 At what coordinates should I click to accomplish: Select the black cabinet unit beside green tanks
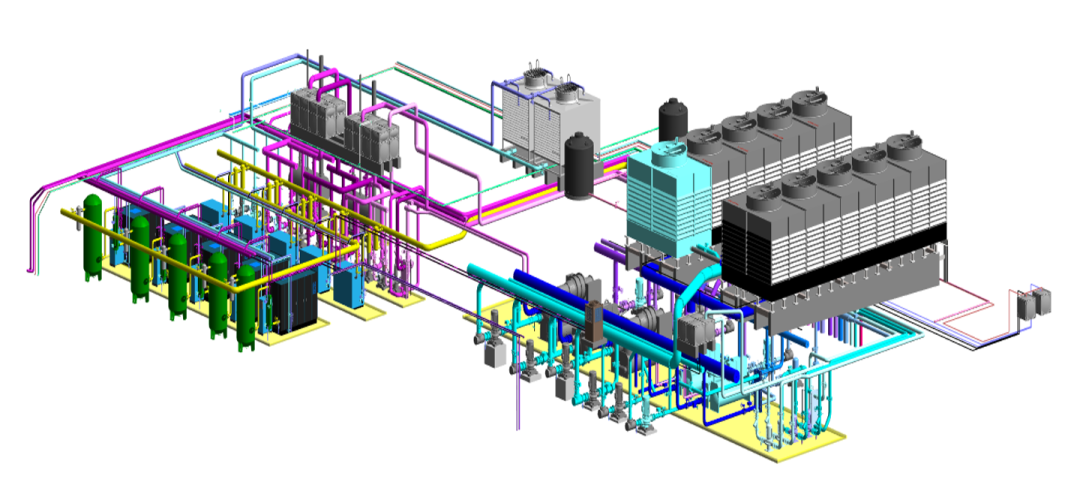pyautogui.click(x=295, y=300)
